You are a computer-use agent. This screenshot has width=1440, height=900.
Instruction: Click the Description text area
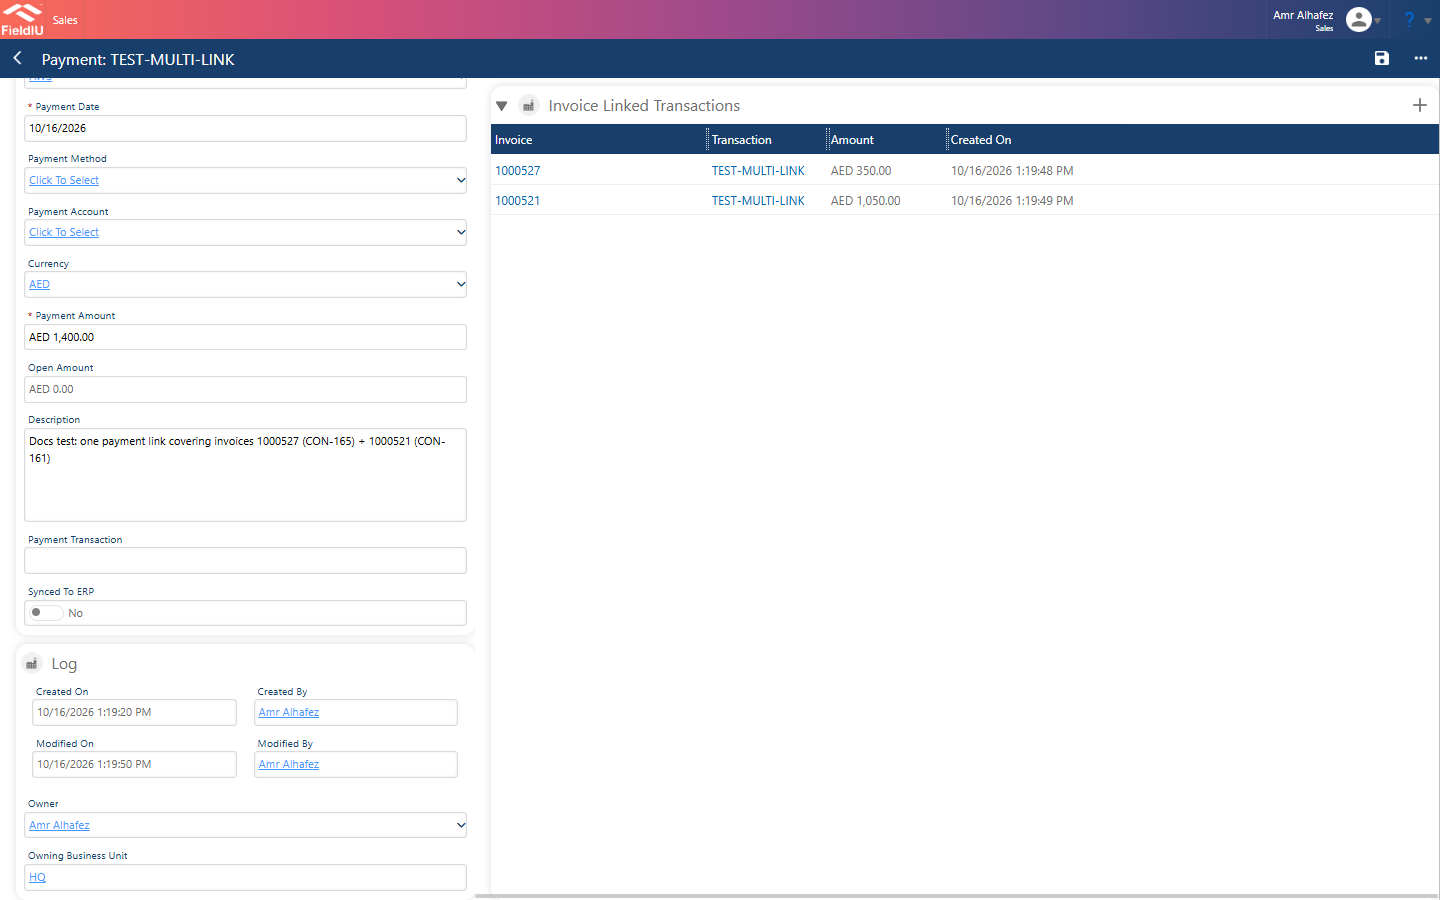(245, 475)
